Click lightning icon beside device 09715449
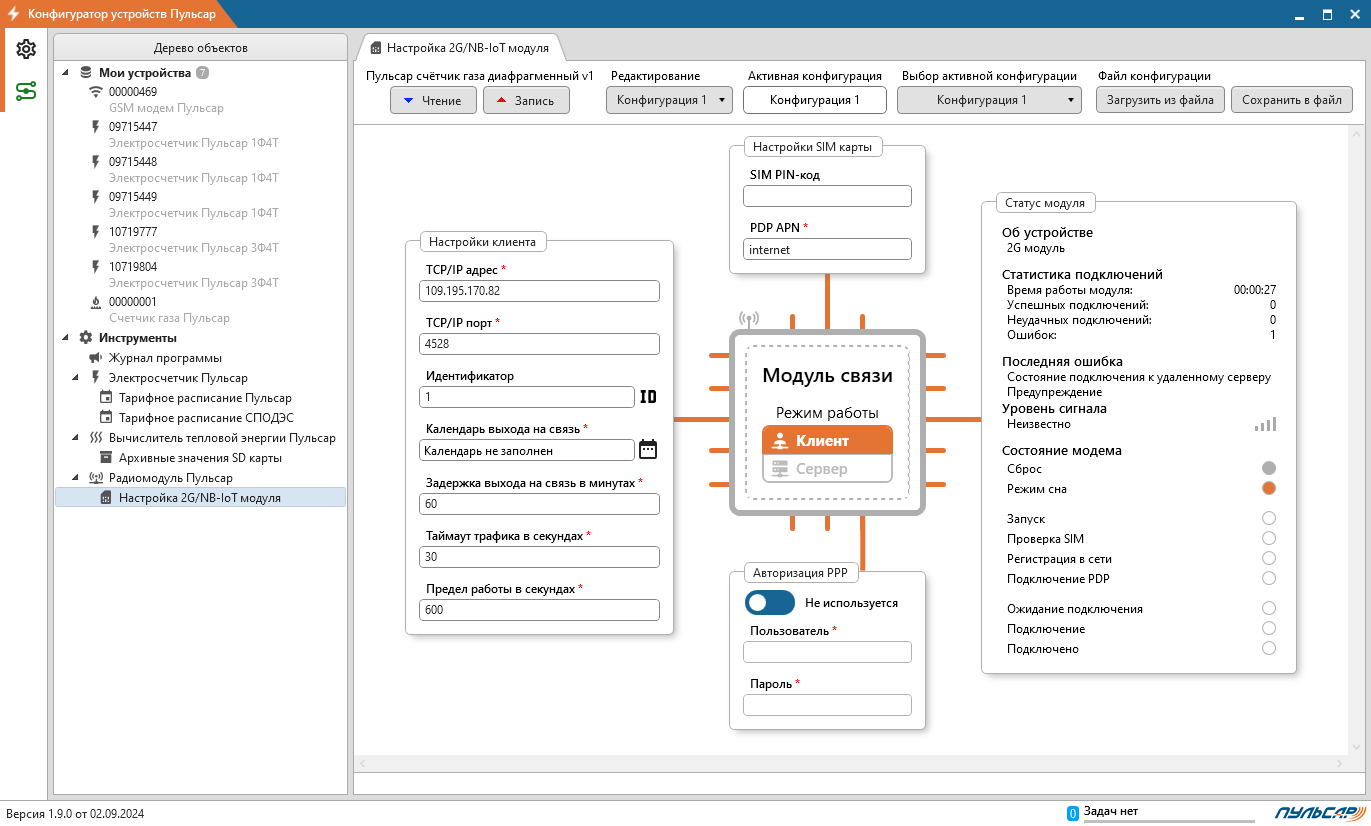The image size is (1371, 826). tap(96, 197)
